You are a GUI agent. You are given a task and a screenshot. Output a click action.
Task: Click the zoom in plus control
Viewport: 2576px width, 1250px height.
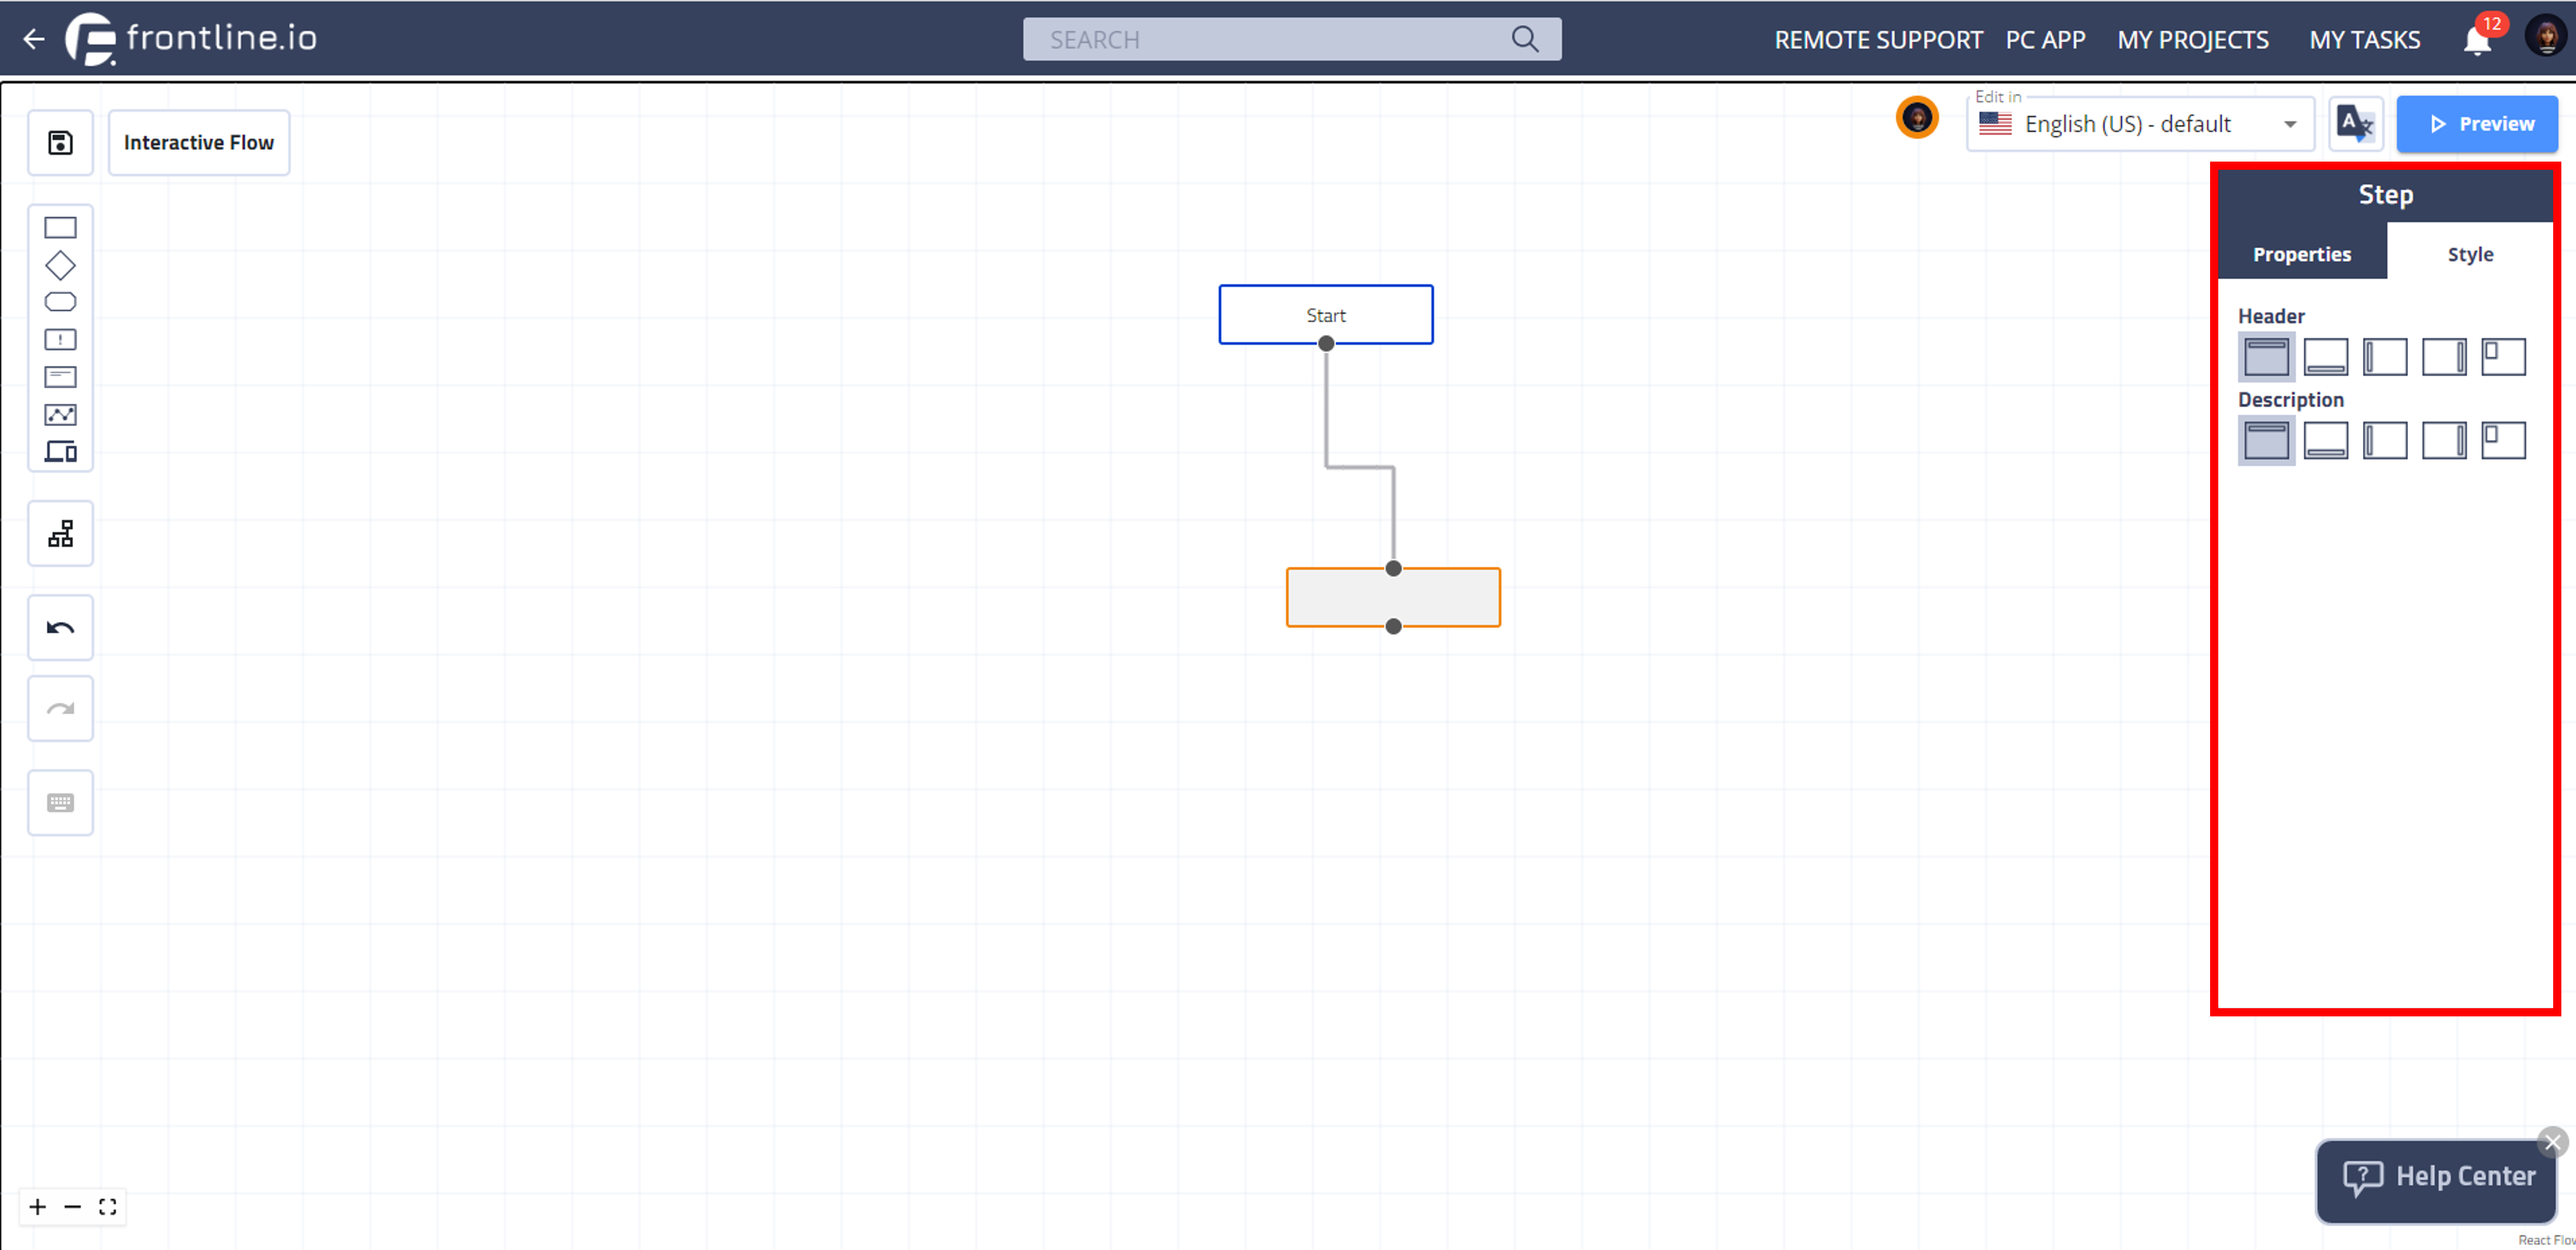pyautogui.click(x=38, y=1207)
